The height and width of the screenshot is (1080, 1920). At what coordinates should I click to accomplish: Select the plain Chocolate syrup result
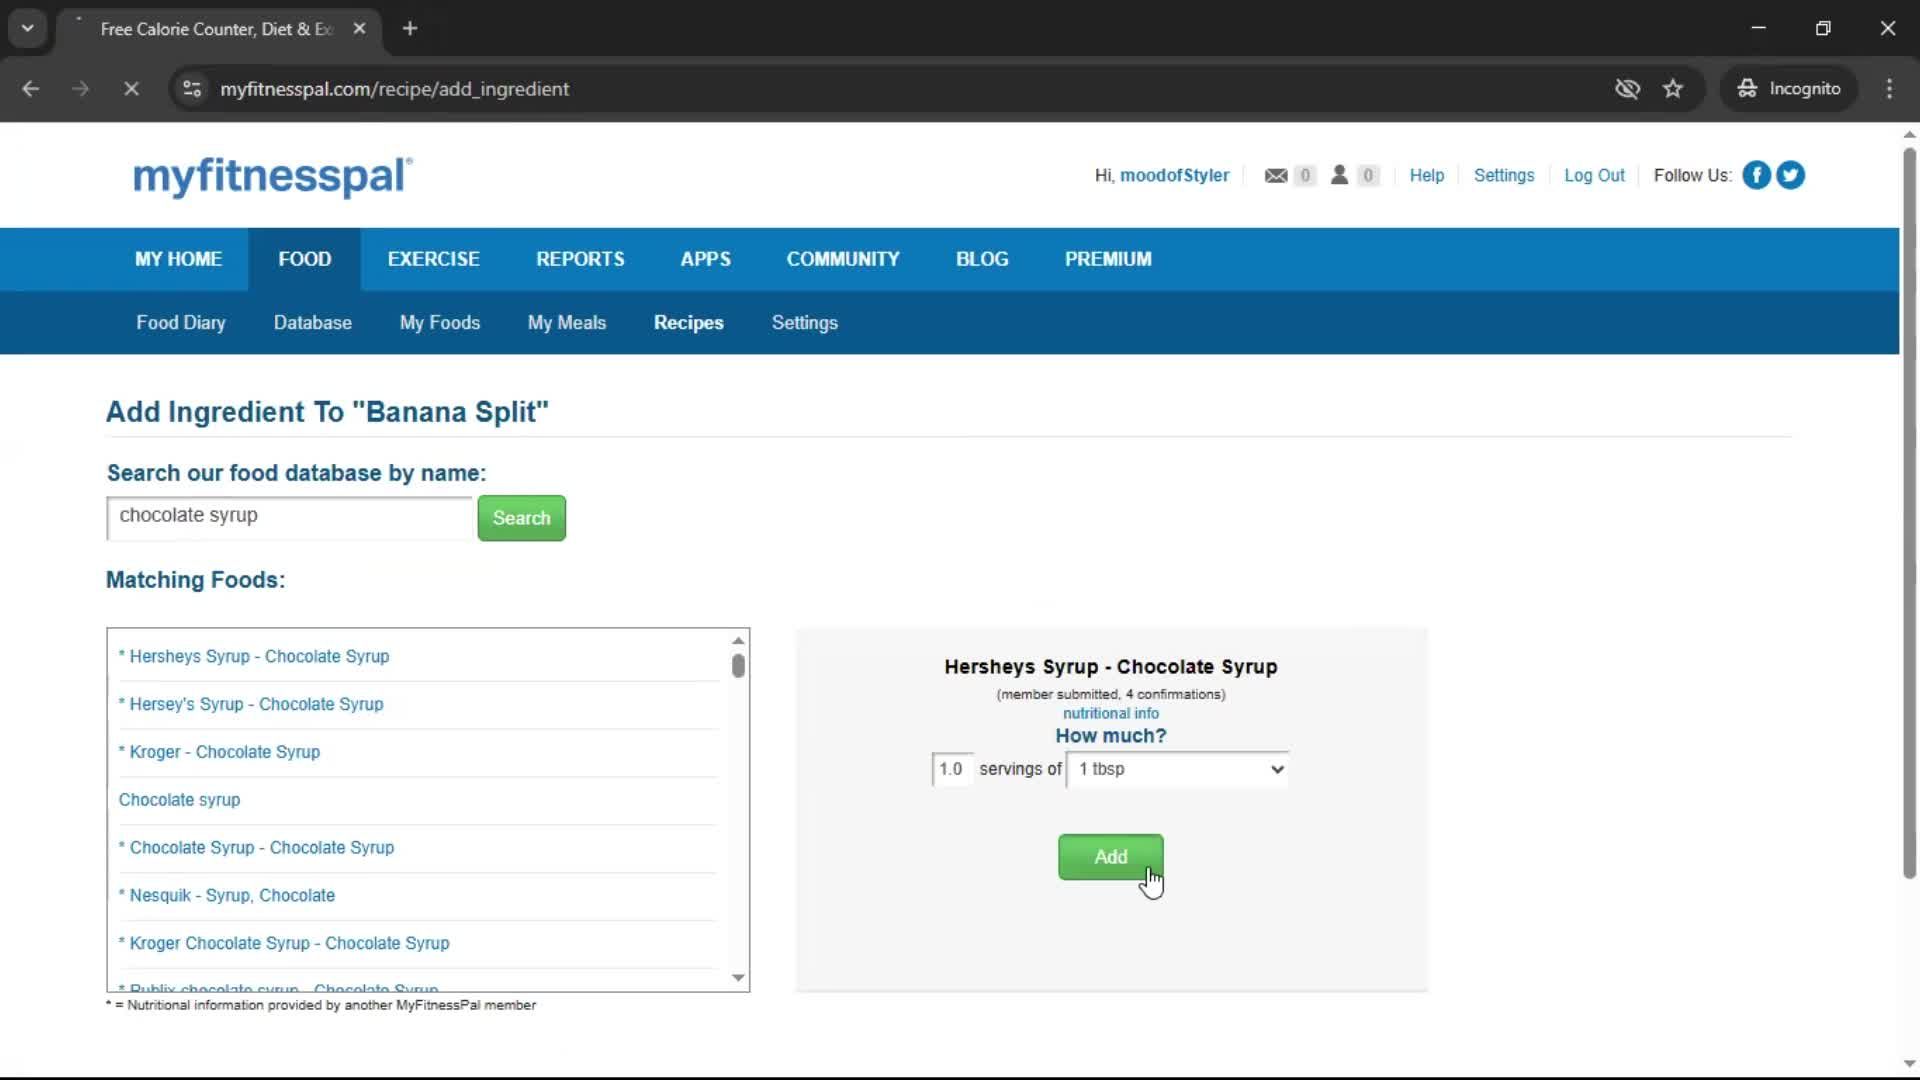(179, 800)
